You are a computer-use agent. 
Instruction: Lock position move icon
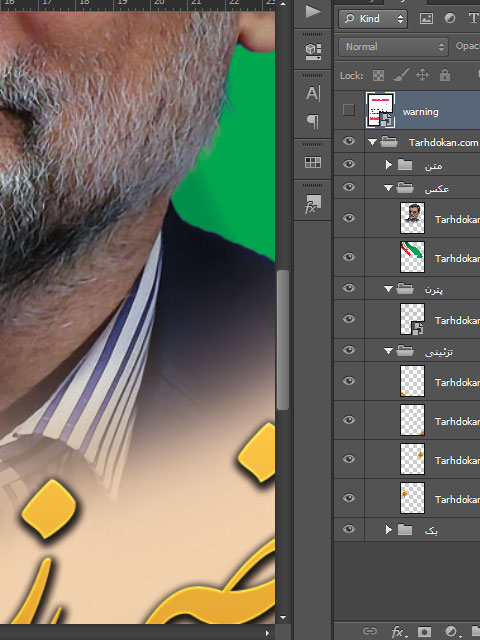tap(422, 75)
